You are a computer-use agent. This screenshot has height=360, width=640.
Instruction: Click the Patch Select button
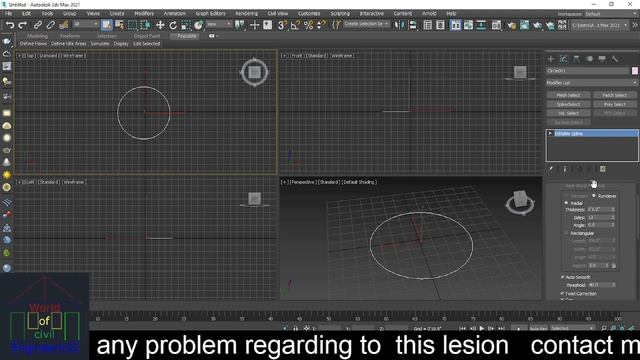[x=615, y=95]
